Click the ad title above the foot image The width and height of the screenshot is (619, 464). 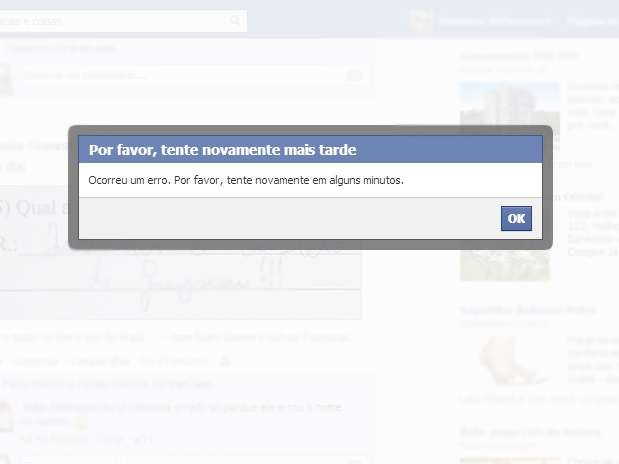coord(528,310)
